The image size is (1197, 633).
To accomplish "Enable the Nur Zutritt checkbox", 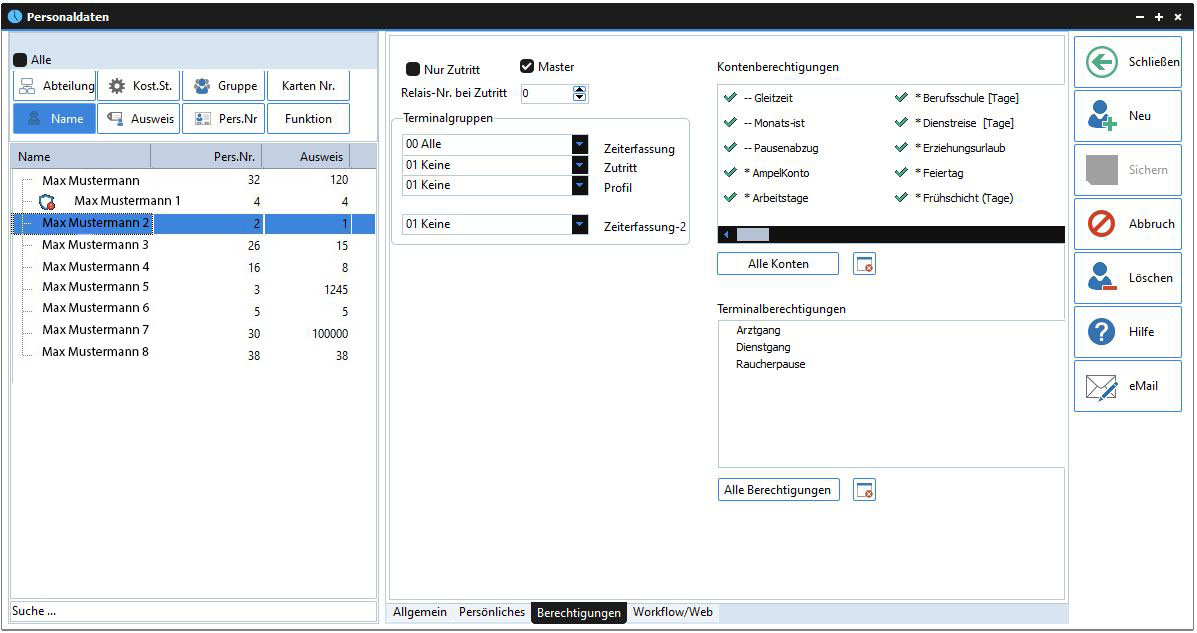I will click(x=412, y=70).
